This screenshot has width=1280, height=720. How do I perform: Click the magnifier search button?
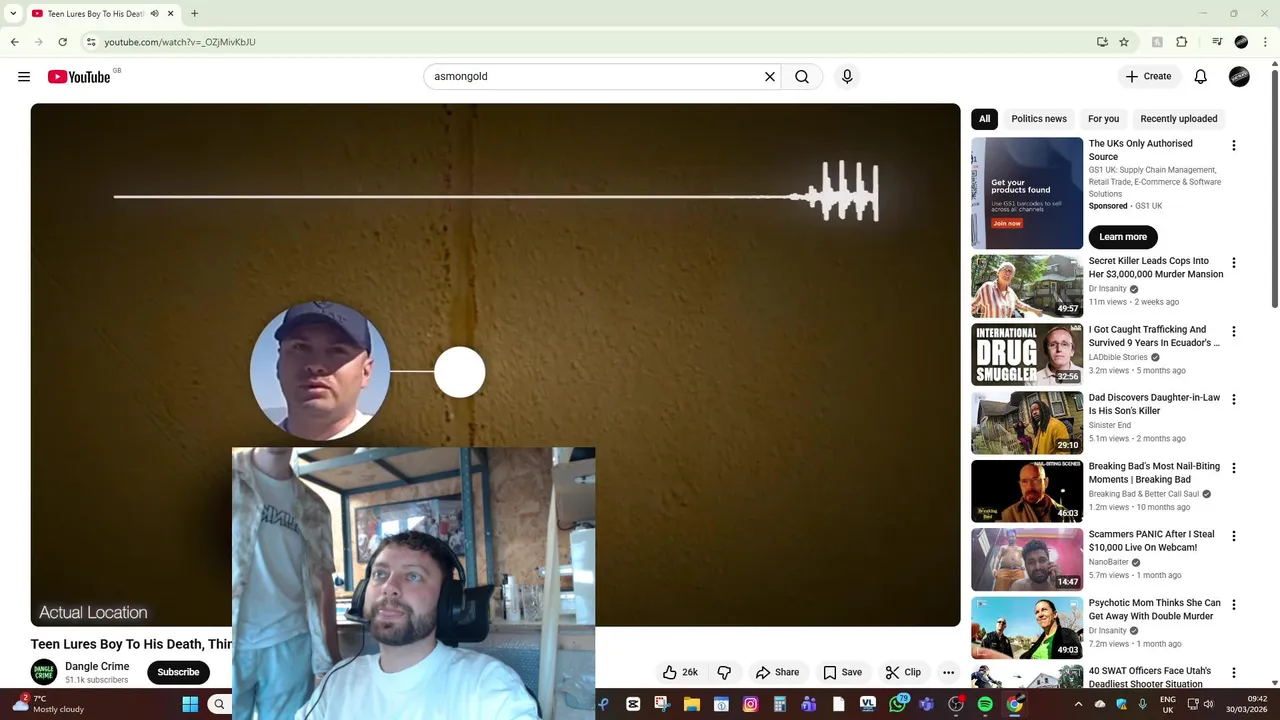click(x=802, y=77)
